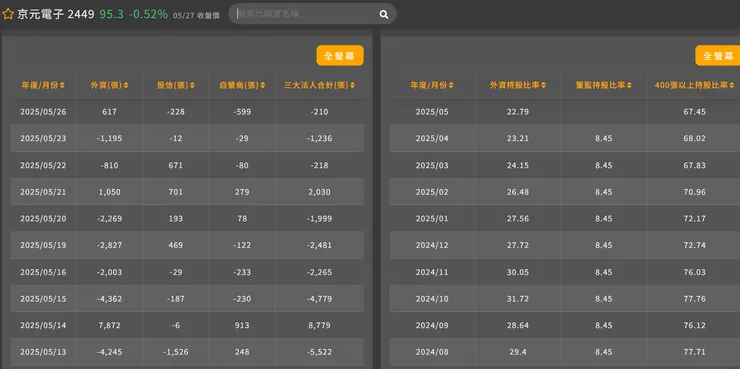The image size is (740, 369).
Task: Focus the stock code search field
Action: pyautogui.click(x=312, y=14)
